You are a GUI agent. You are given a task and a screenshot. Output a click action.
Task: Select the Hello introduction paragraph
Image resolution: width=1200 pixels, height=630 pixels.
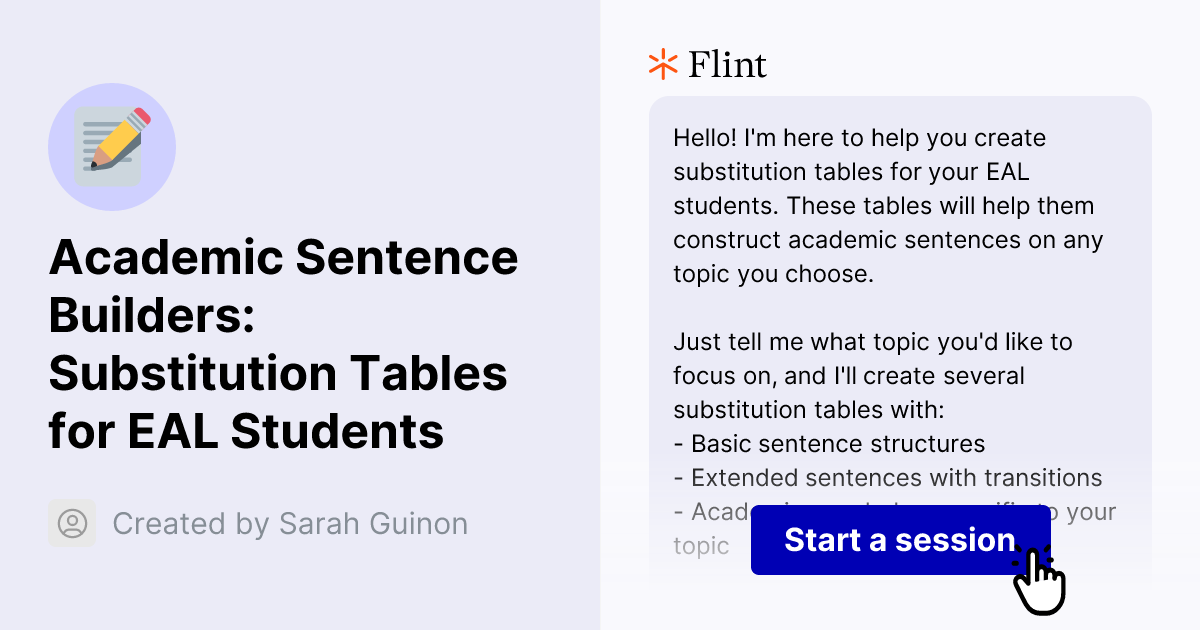[888, 205]
